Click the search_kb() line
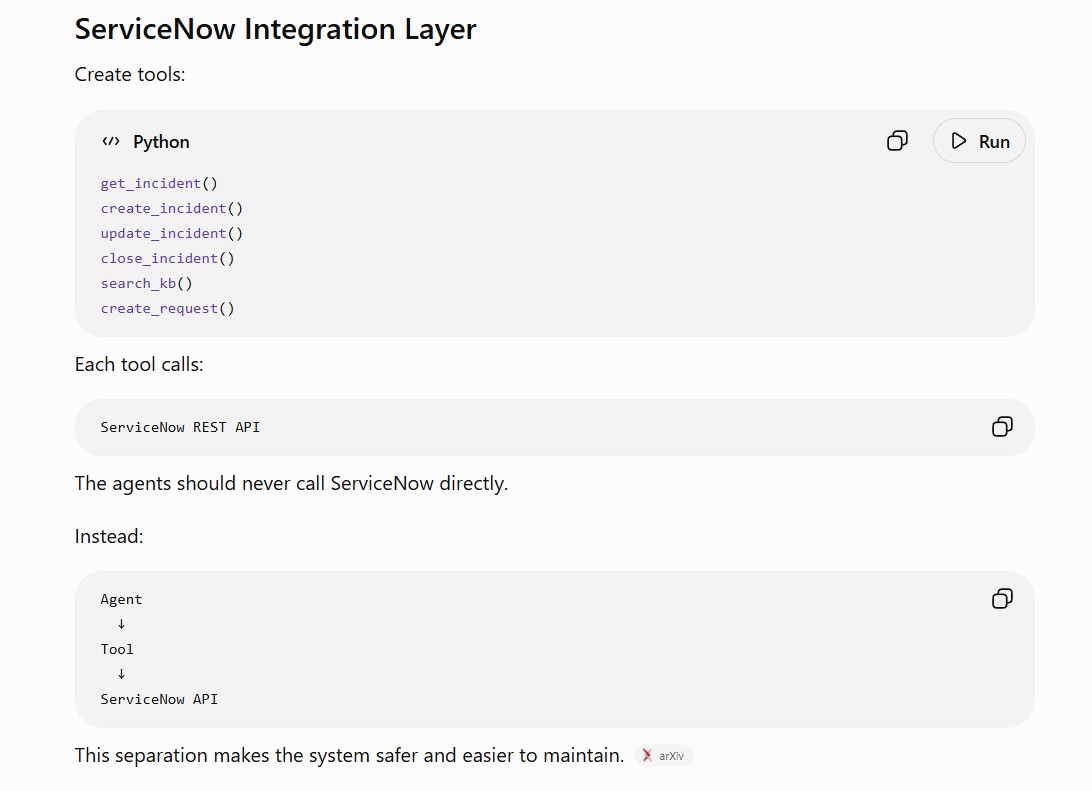This screenshot has height=791, width=1092. [x=146, y=283]
